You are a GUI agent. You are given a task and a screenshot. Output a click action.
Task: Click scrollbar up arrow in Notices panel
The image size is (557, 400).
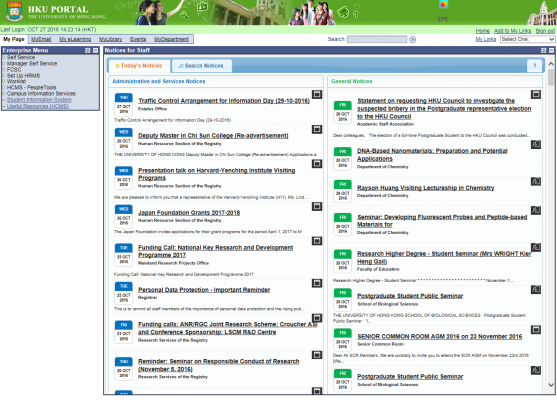pos(551,64)
